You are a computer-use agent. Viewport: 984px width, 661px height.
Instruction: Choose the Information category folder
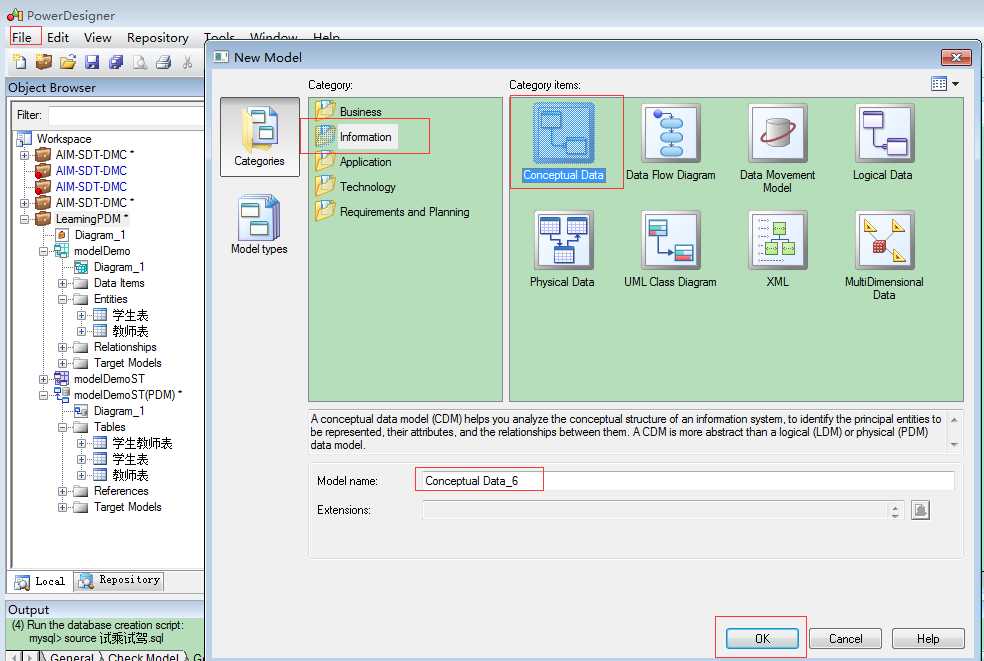355,136
